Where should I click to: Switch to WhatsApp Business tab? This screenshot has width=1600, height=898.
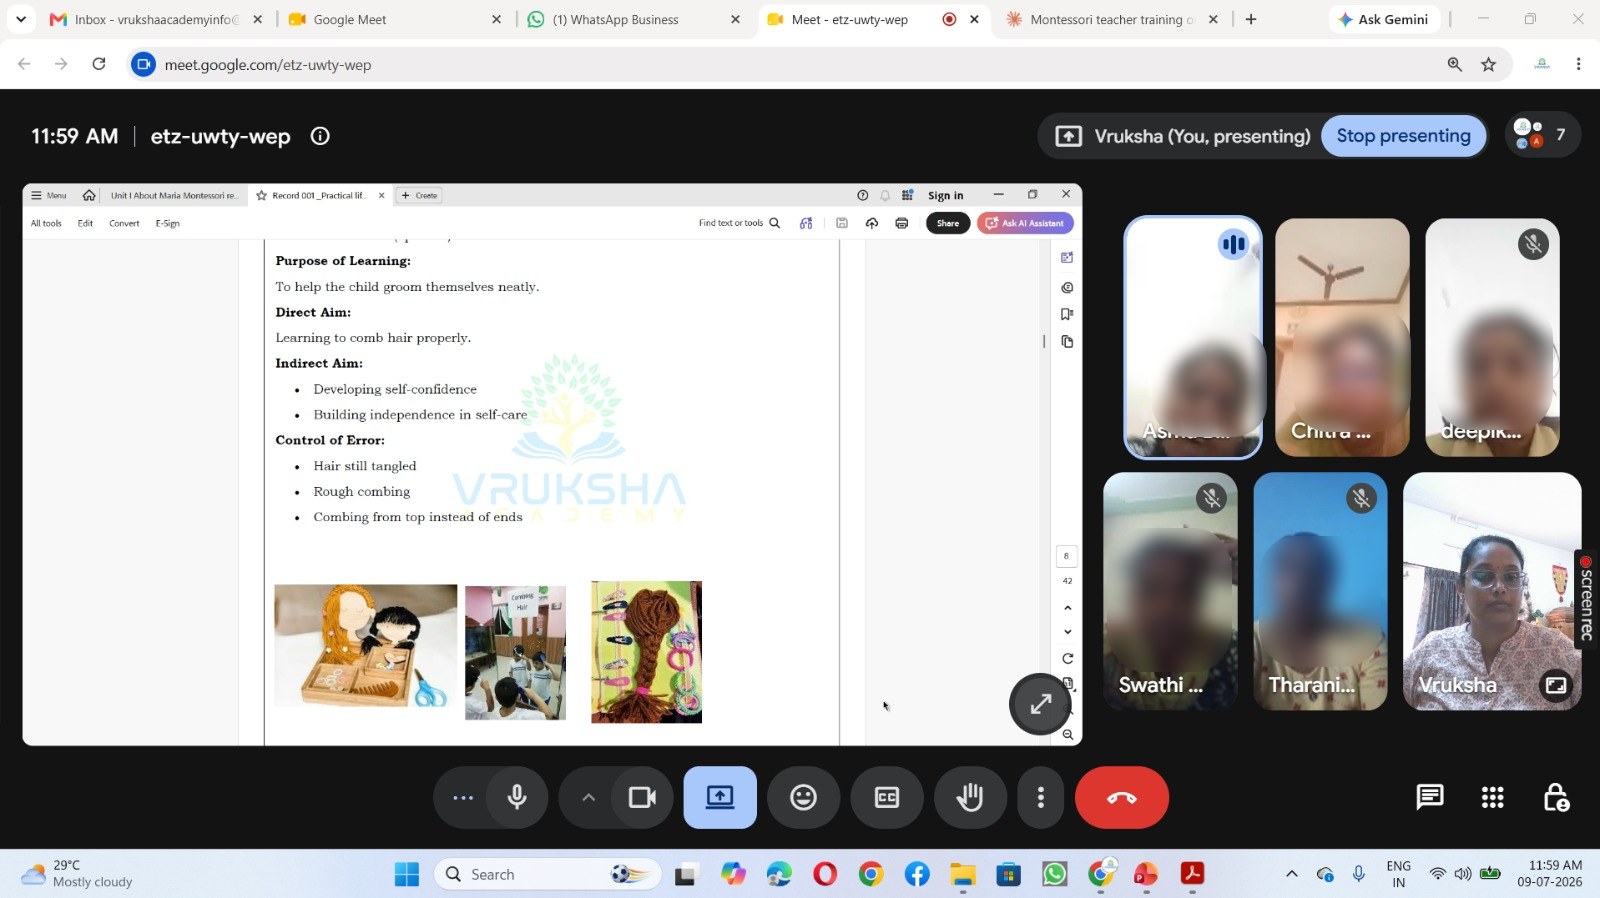(x=634, y=19)
